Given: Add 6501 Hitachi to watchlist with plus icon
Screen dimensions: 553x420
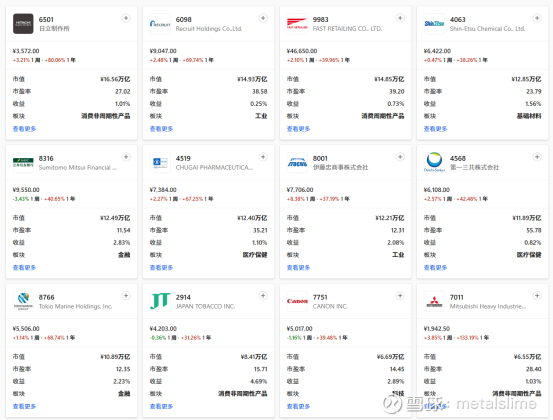Looking at the screenshot, I should coord(126,18).
